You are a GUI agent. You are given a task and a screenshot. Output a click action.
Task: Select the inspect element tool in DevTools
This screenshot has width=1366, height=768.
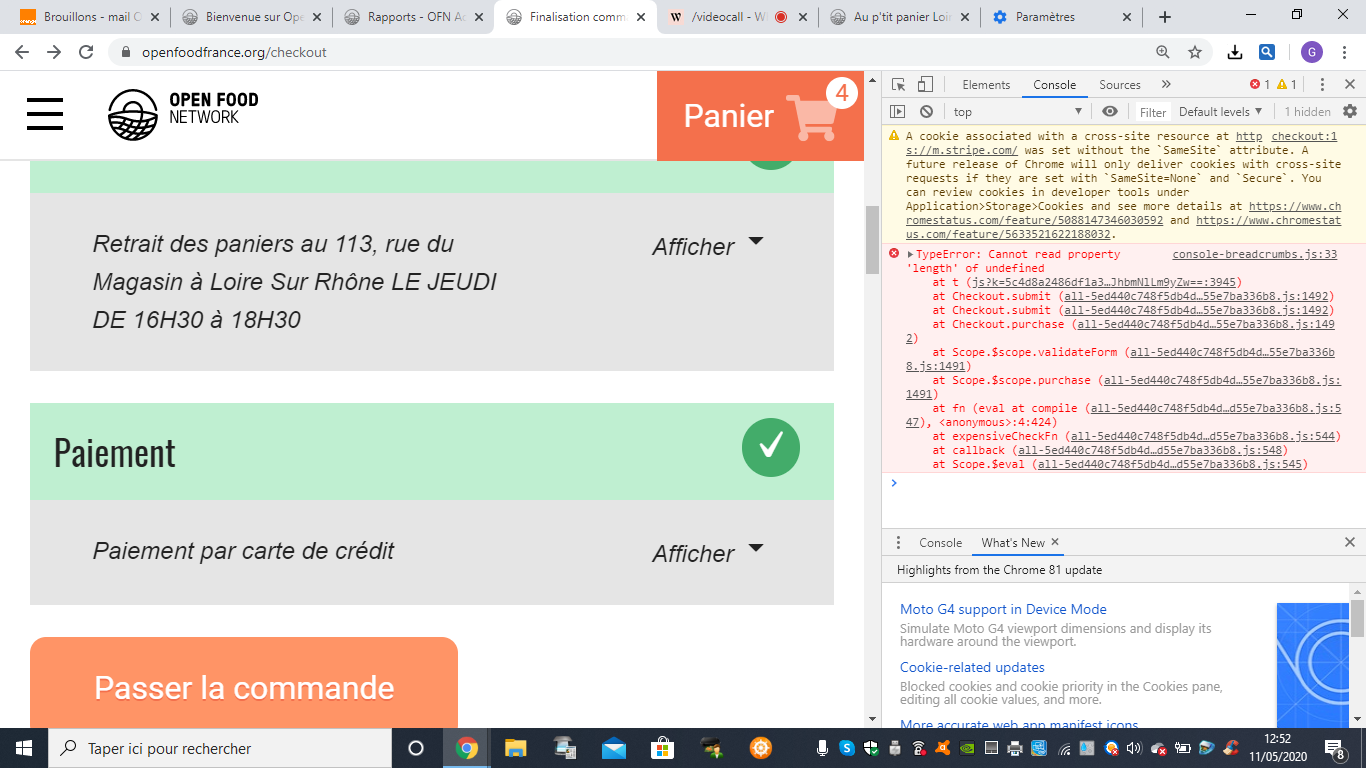(x=899, y=85)
